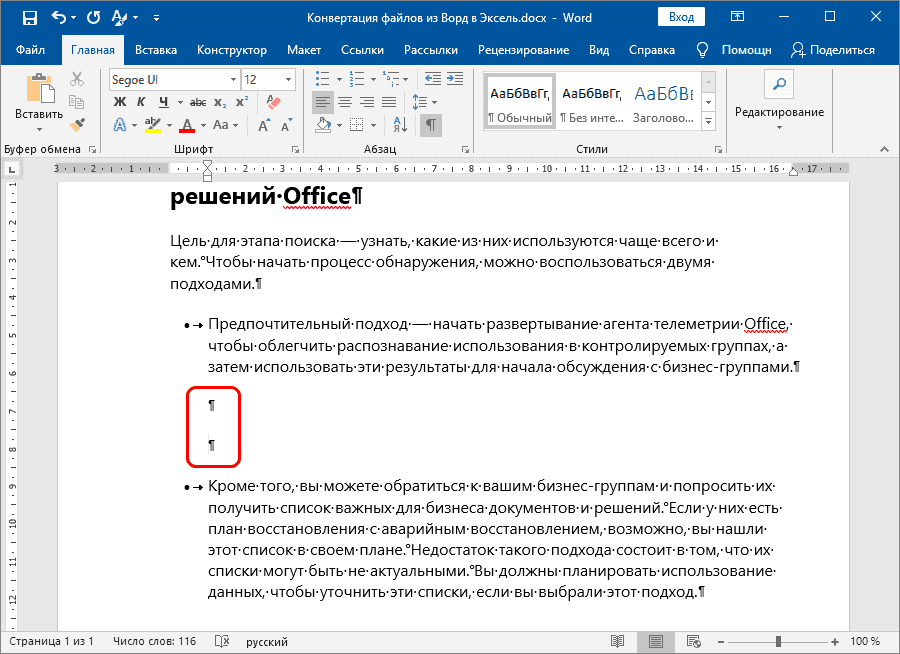900x654 pixels.
Task: Open the Рецензирование tab
Action: tap(529, 49)
